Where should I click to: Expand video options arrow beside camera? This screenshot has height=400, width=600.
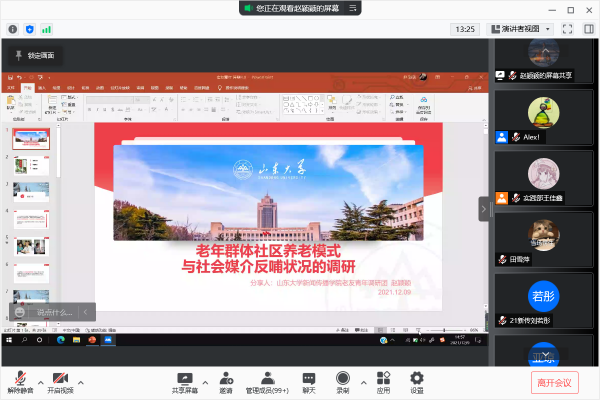pos(81,383)
